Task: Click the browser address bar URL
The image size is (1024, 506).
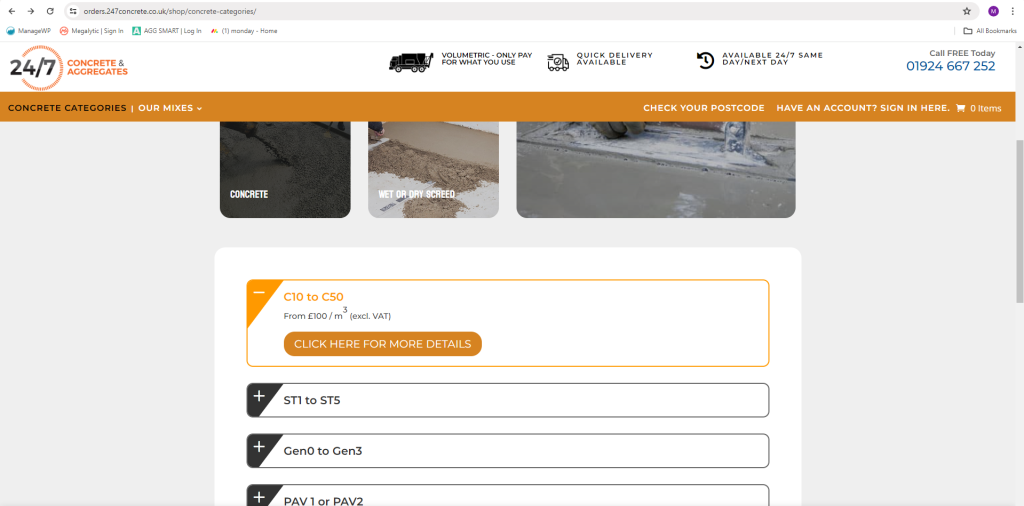Action: coord(170,11)
